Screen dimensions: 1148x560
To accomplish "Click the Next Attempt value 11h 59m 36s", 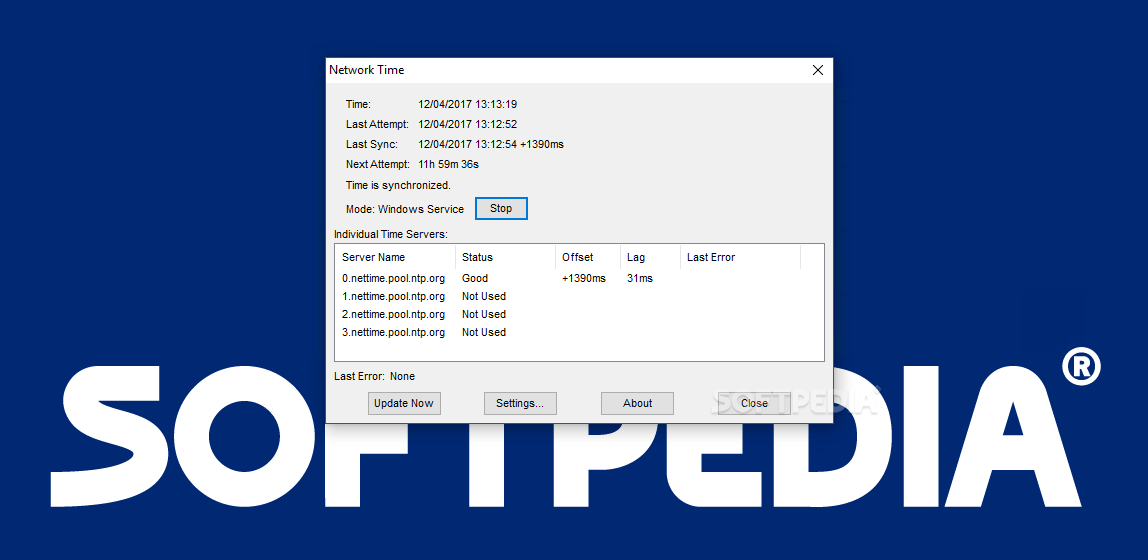I will [x=448, y=165].
